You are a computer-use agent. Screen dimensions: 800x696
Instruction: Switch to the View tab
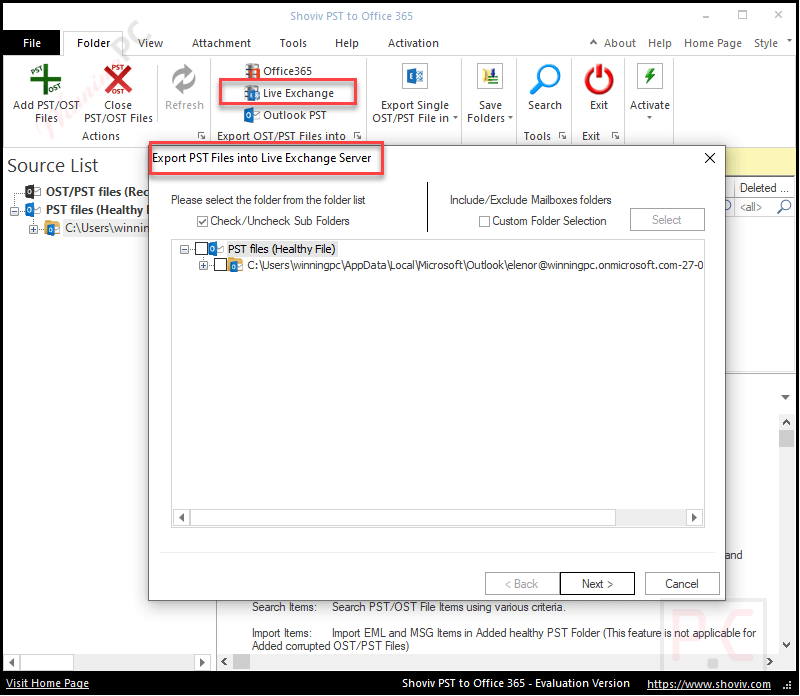[x=151, y=43]
